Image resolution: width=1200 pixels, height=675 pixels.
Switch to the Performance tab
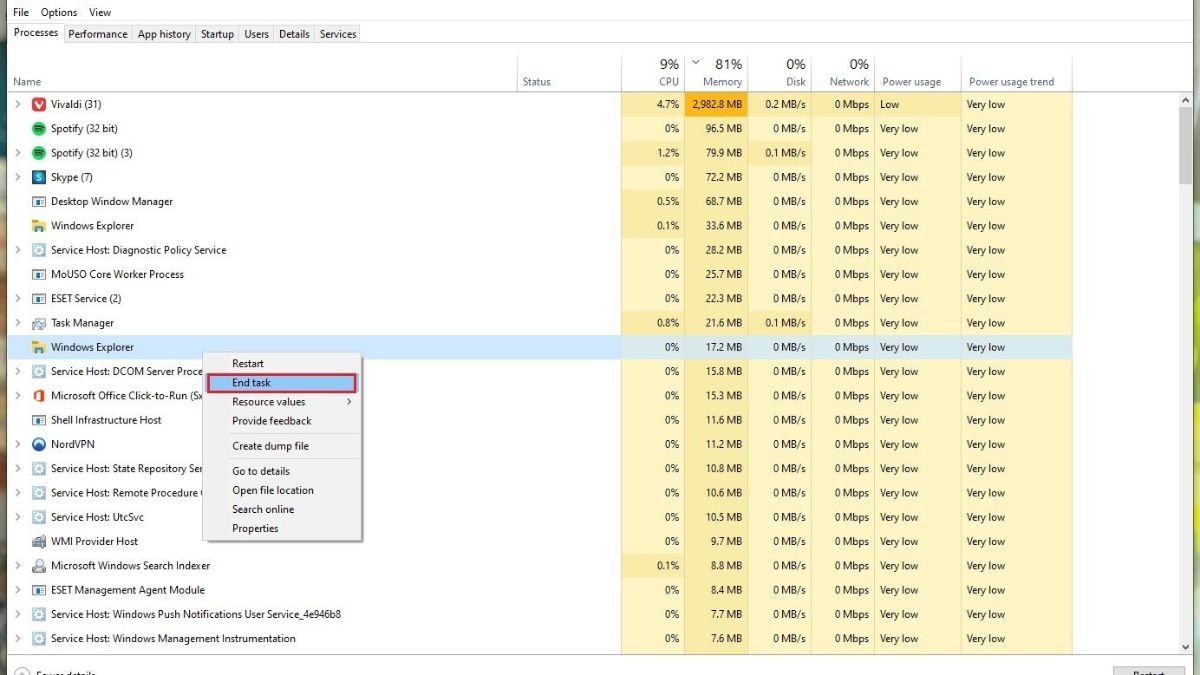pyautogui.click(x=97, y=34)
